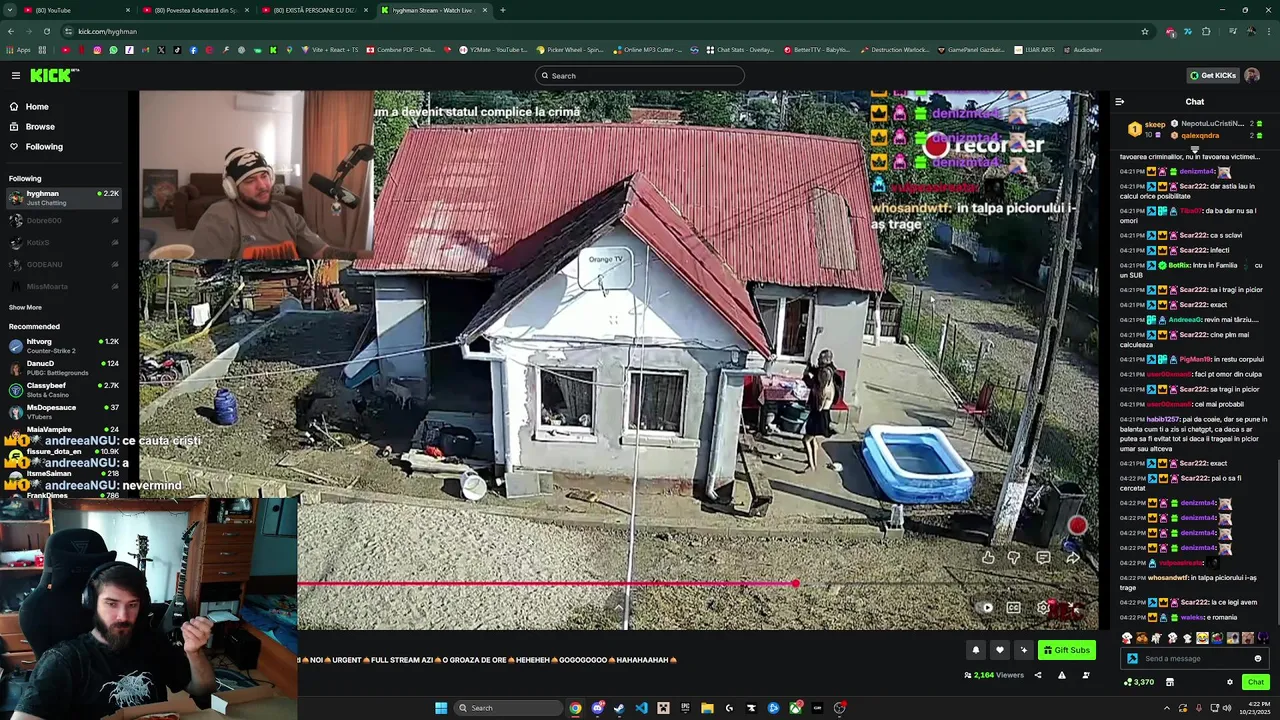Viewport: 1280px width, 720px height.
Task: Click the Kick logo
Action: 54,75
